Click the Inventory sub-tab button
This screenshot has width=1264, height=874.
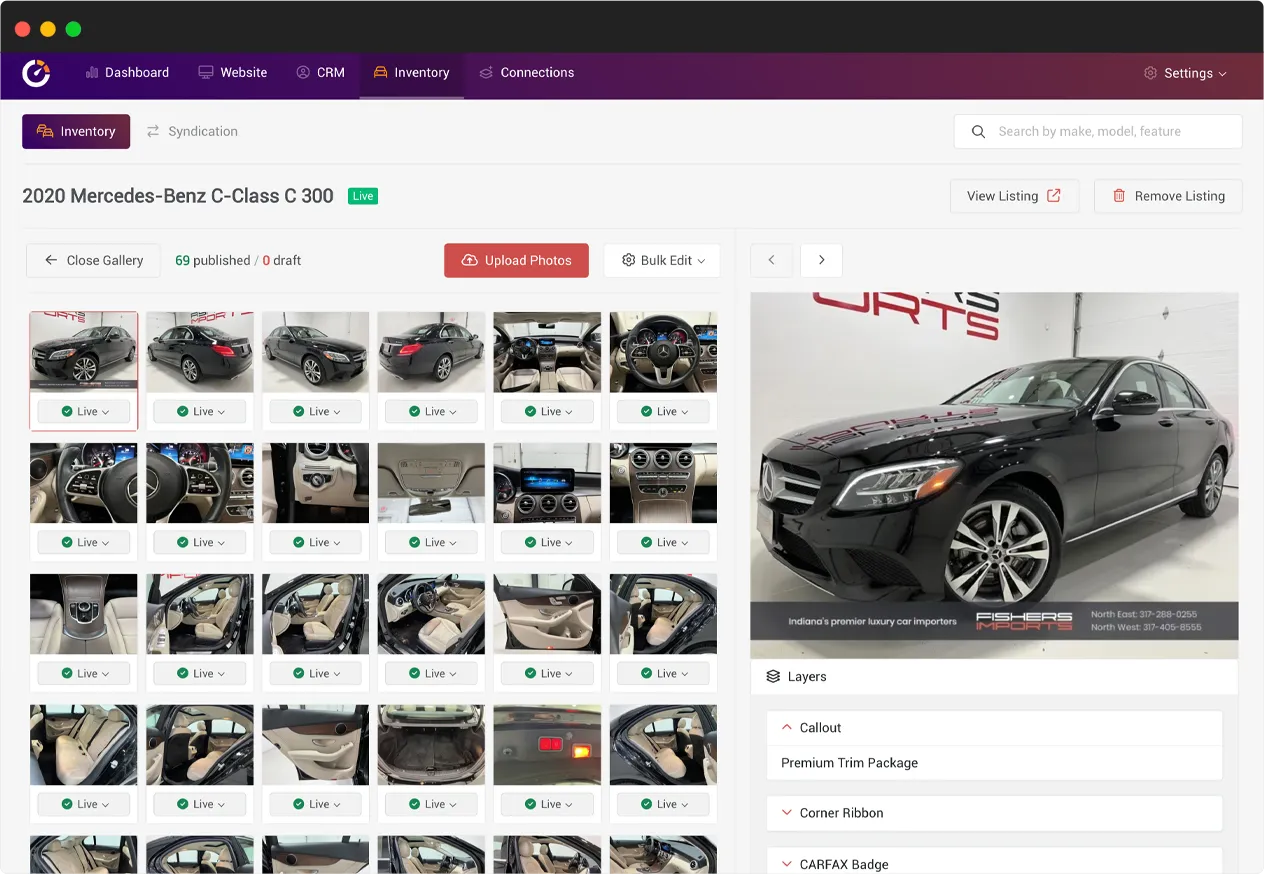tap(76, 131)
